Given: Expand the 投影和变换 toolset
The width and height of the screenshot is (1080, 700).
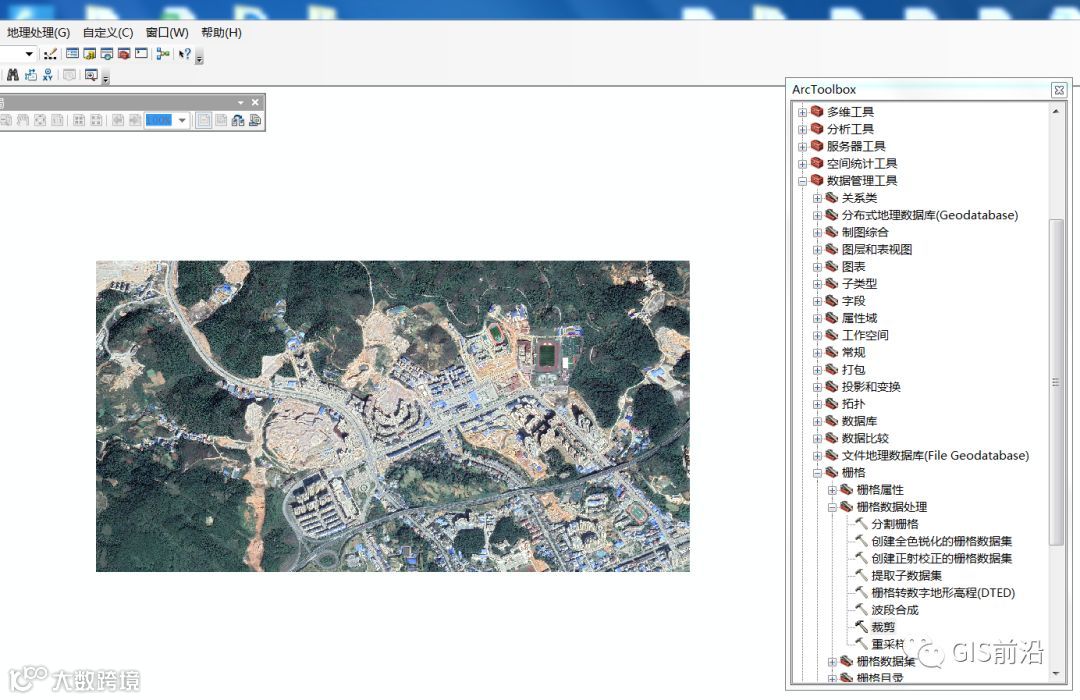Looking at the screenshot, I should click(x=817, y=387).
